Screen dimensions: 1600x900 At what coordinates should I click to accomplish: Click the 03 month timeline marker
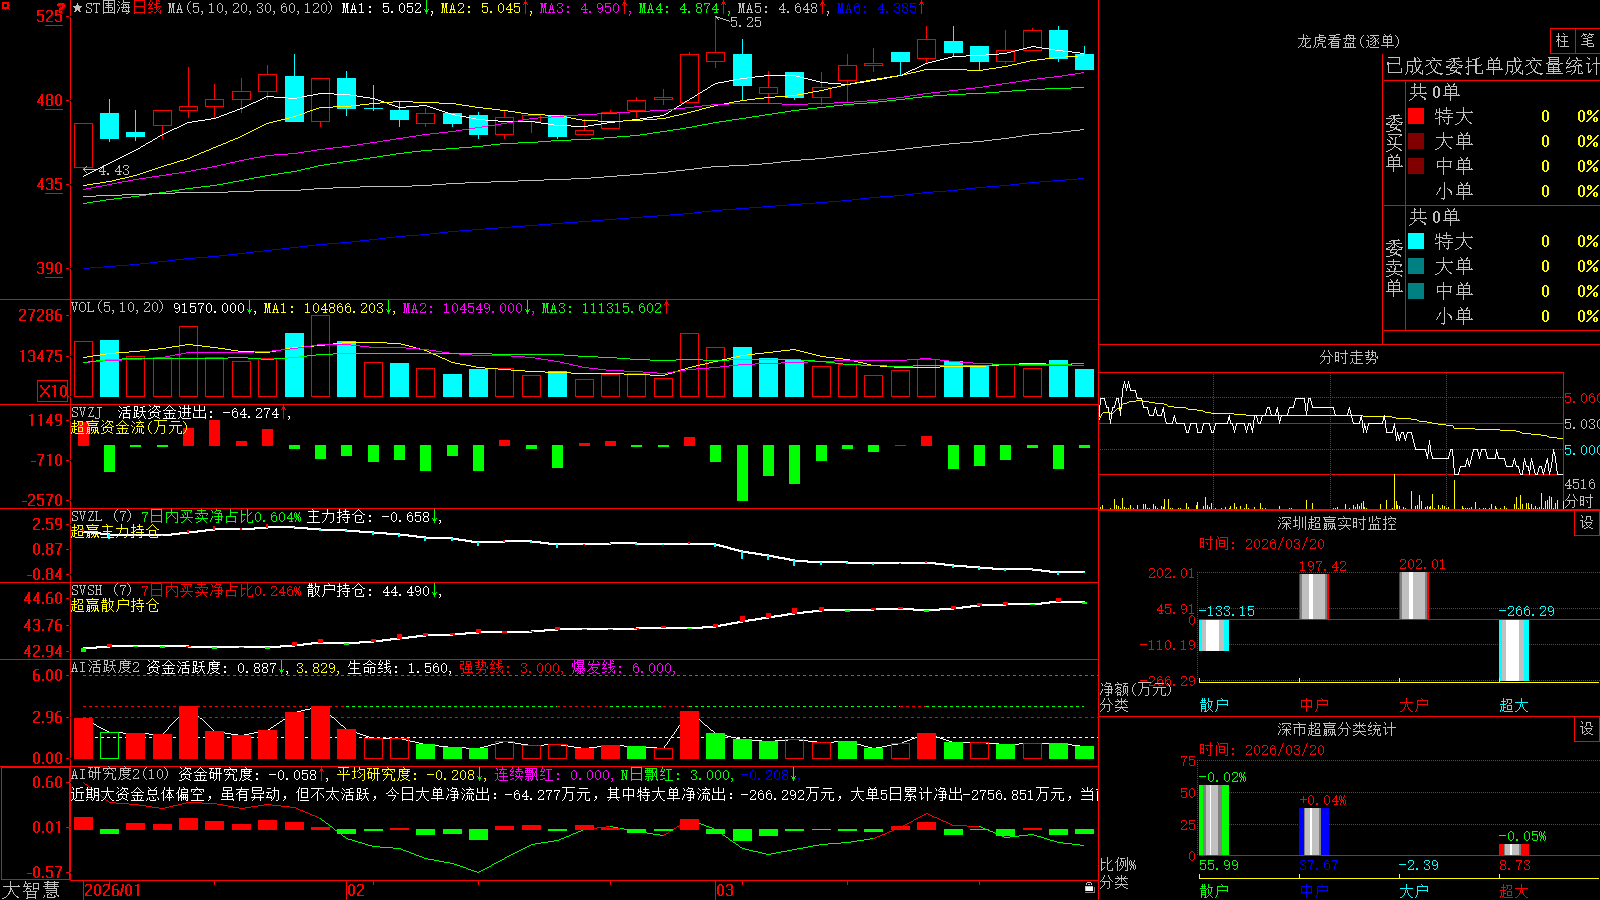click(x=724, y=890)
